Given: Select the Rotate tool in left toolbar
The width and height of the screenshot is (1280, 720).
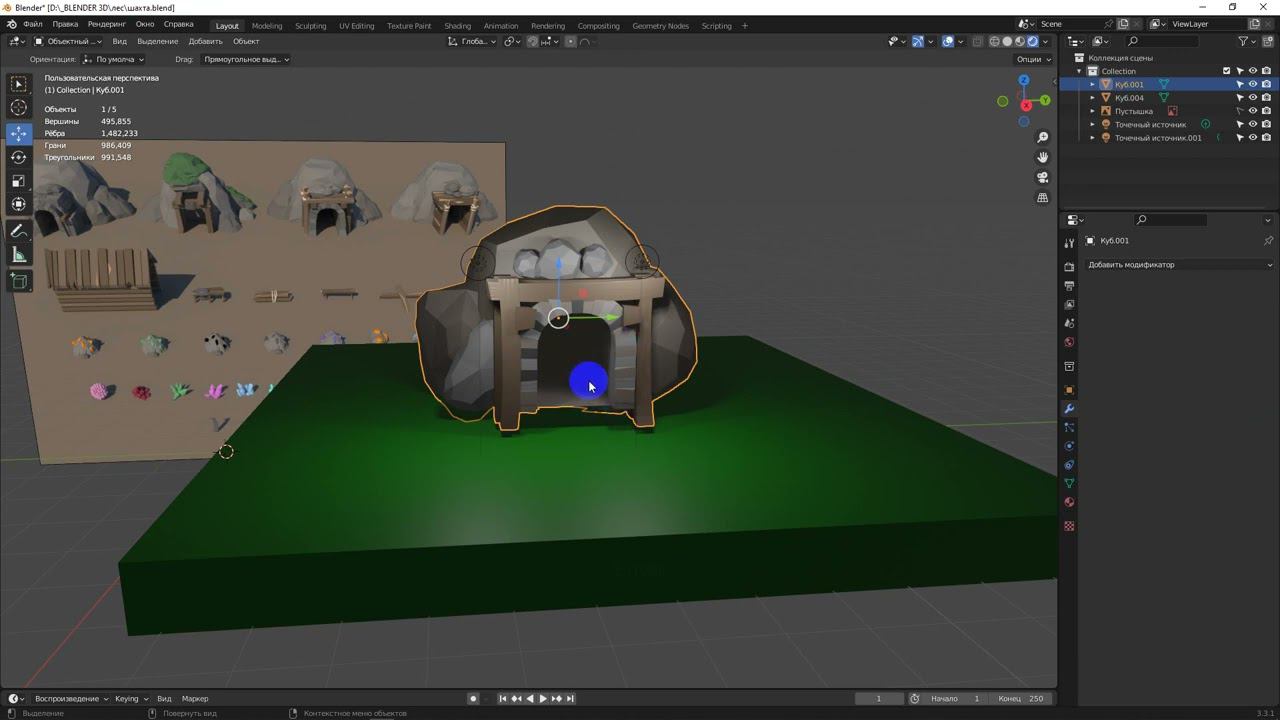Looking at the screenshot, I should (18, 157).
